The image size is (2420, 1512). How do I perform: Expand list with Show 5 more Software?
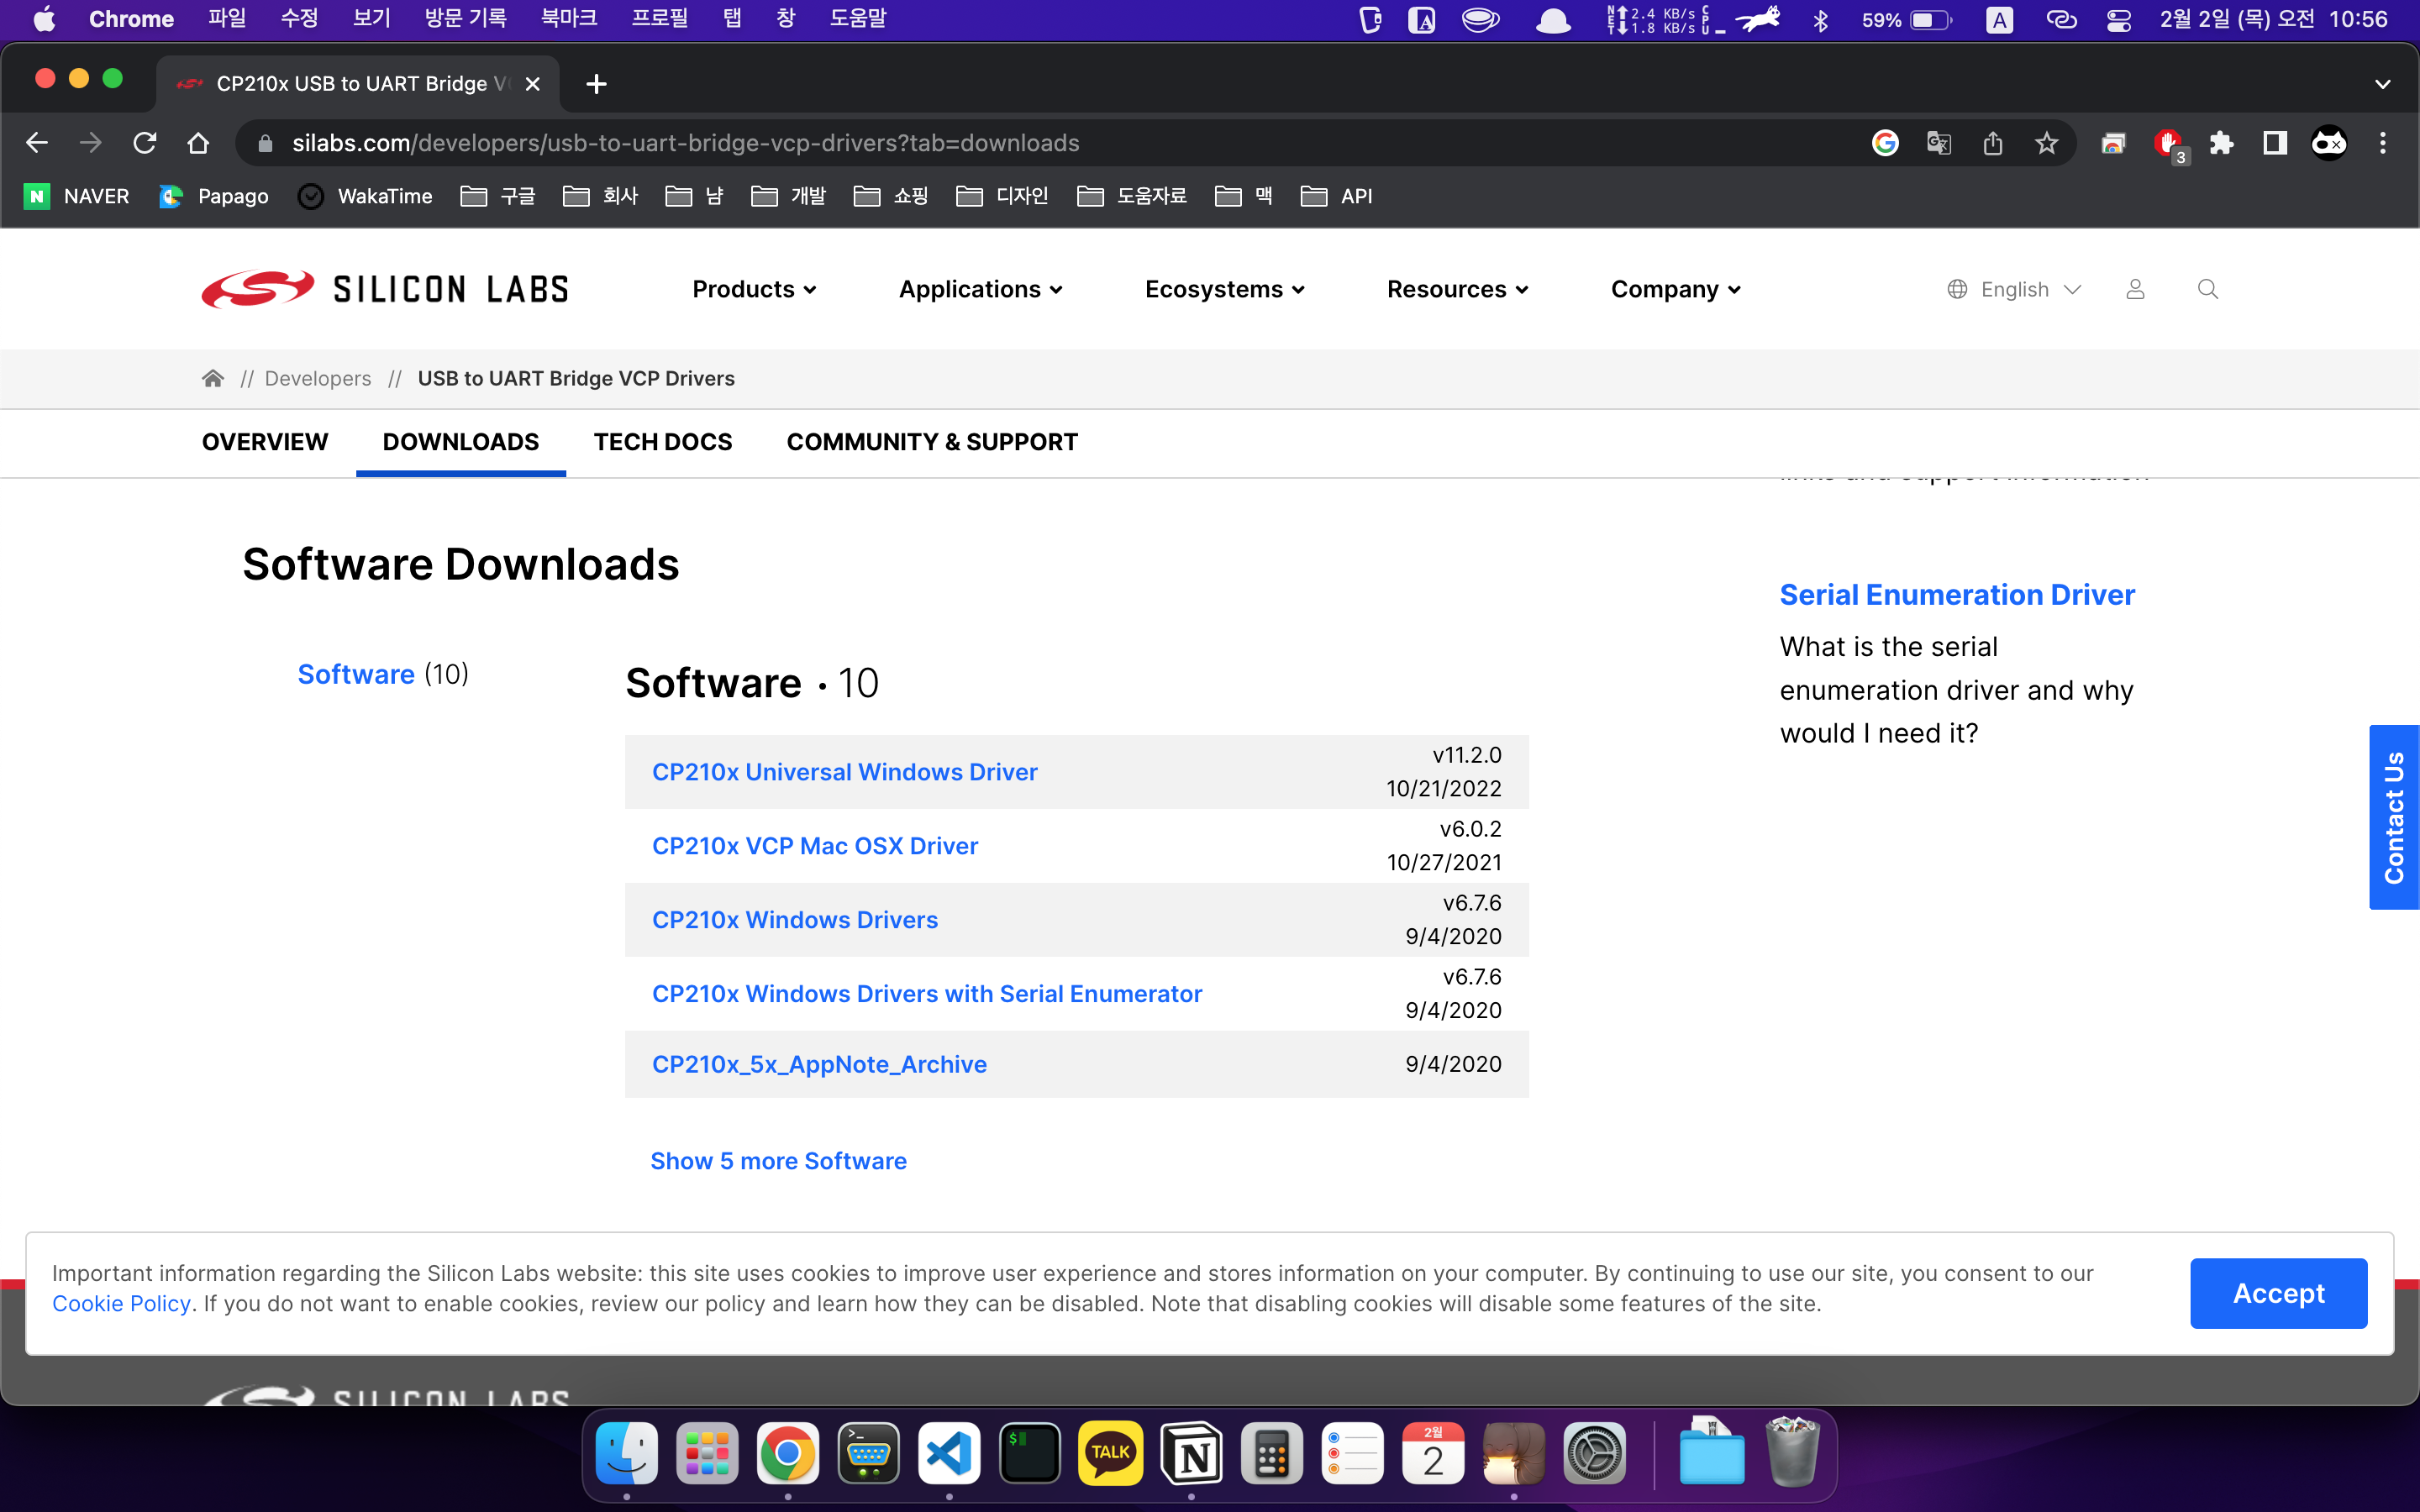pyautogui.click(x=778, y=1161)
